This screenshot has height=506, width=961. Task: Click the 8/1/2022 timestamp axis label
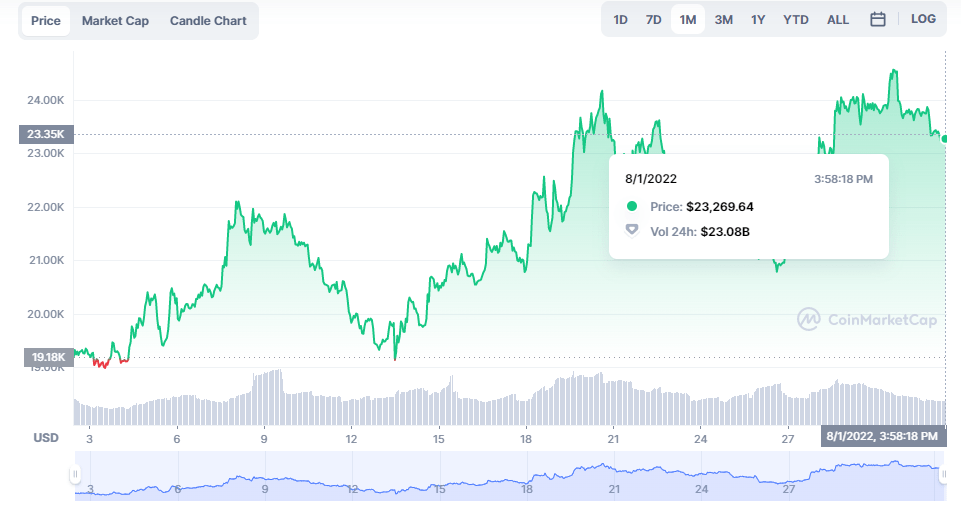tap(882, 436)
